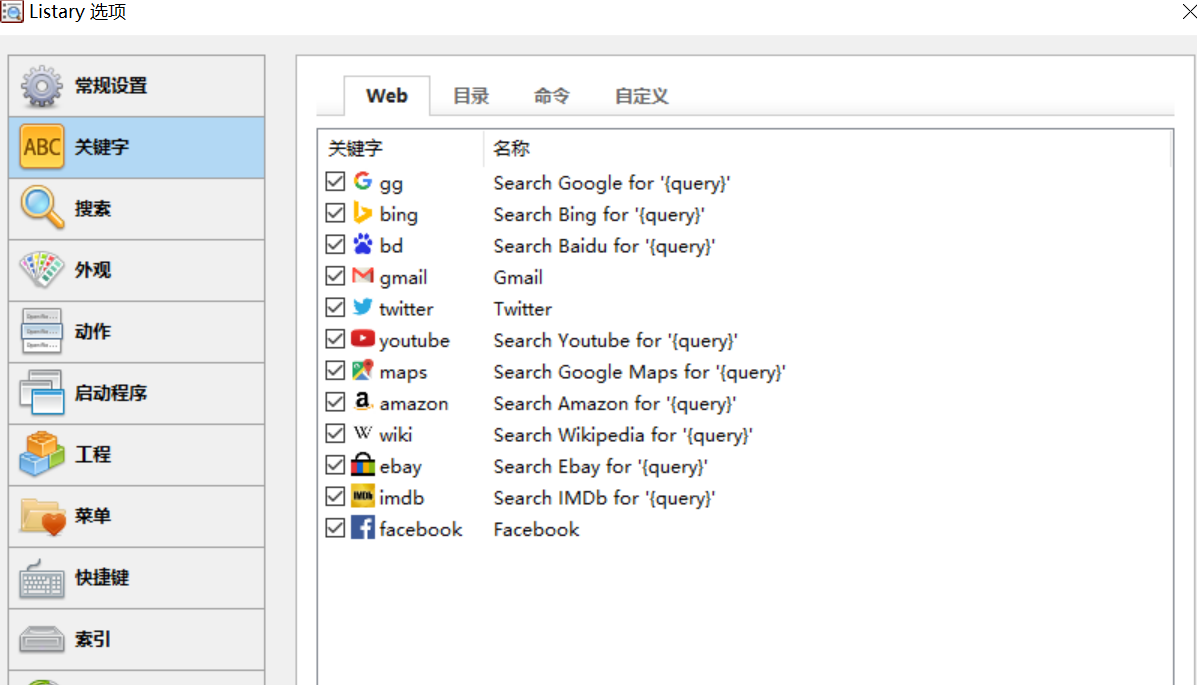1197x685 pixels.
Task: Switch to the Web tab
Action: click(387, 96)
